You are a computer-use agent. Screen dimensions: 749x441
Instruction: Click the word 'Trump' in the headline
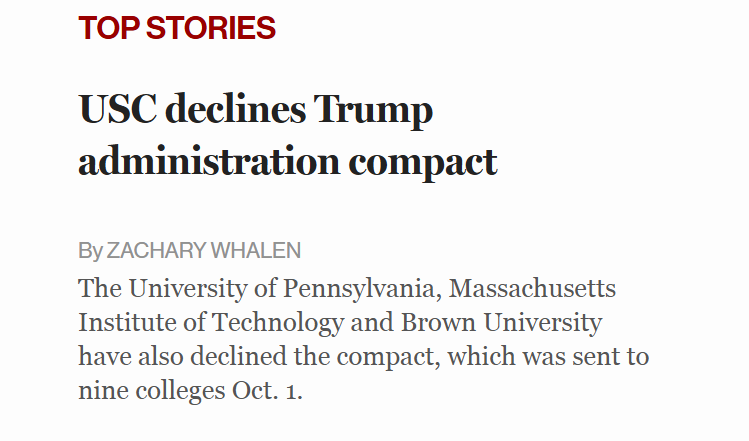[373, 111]
